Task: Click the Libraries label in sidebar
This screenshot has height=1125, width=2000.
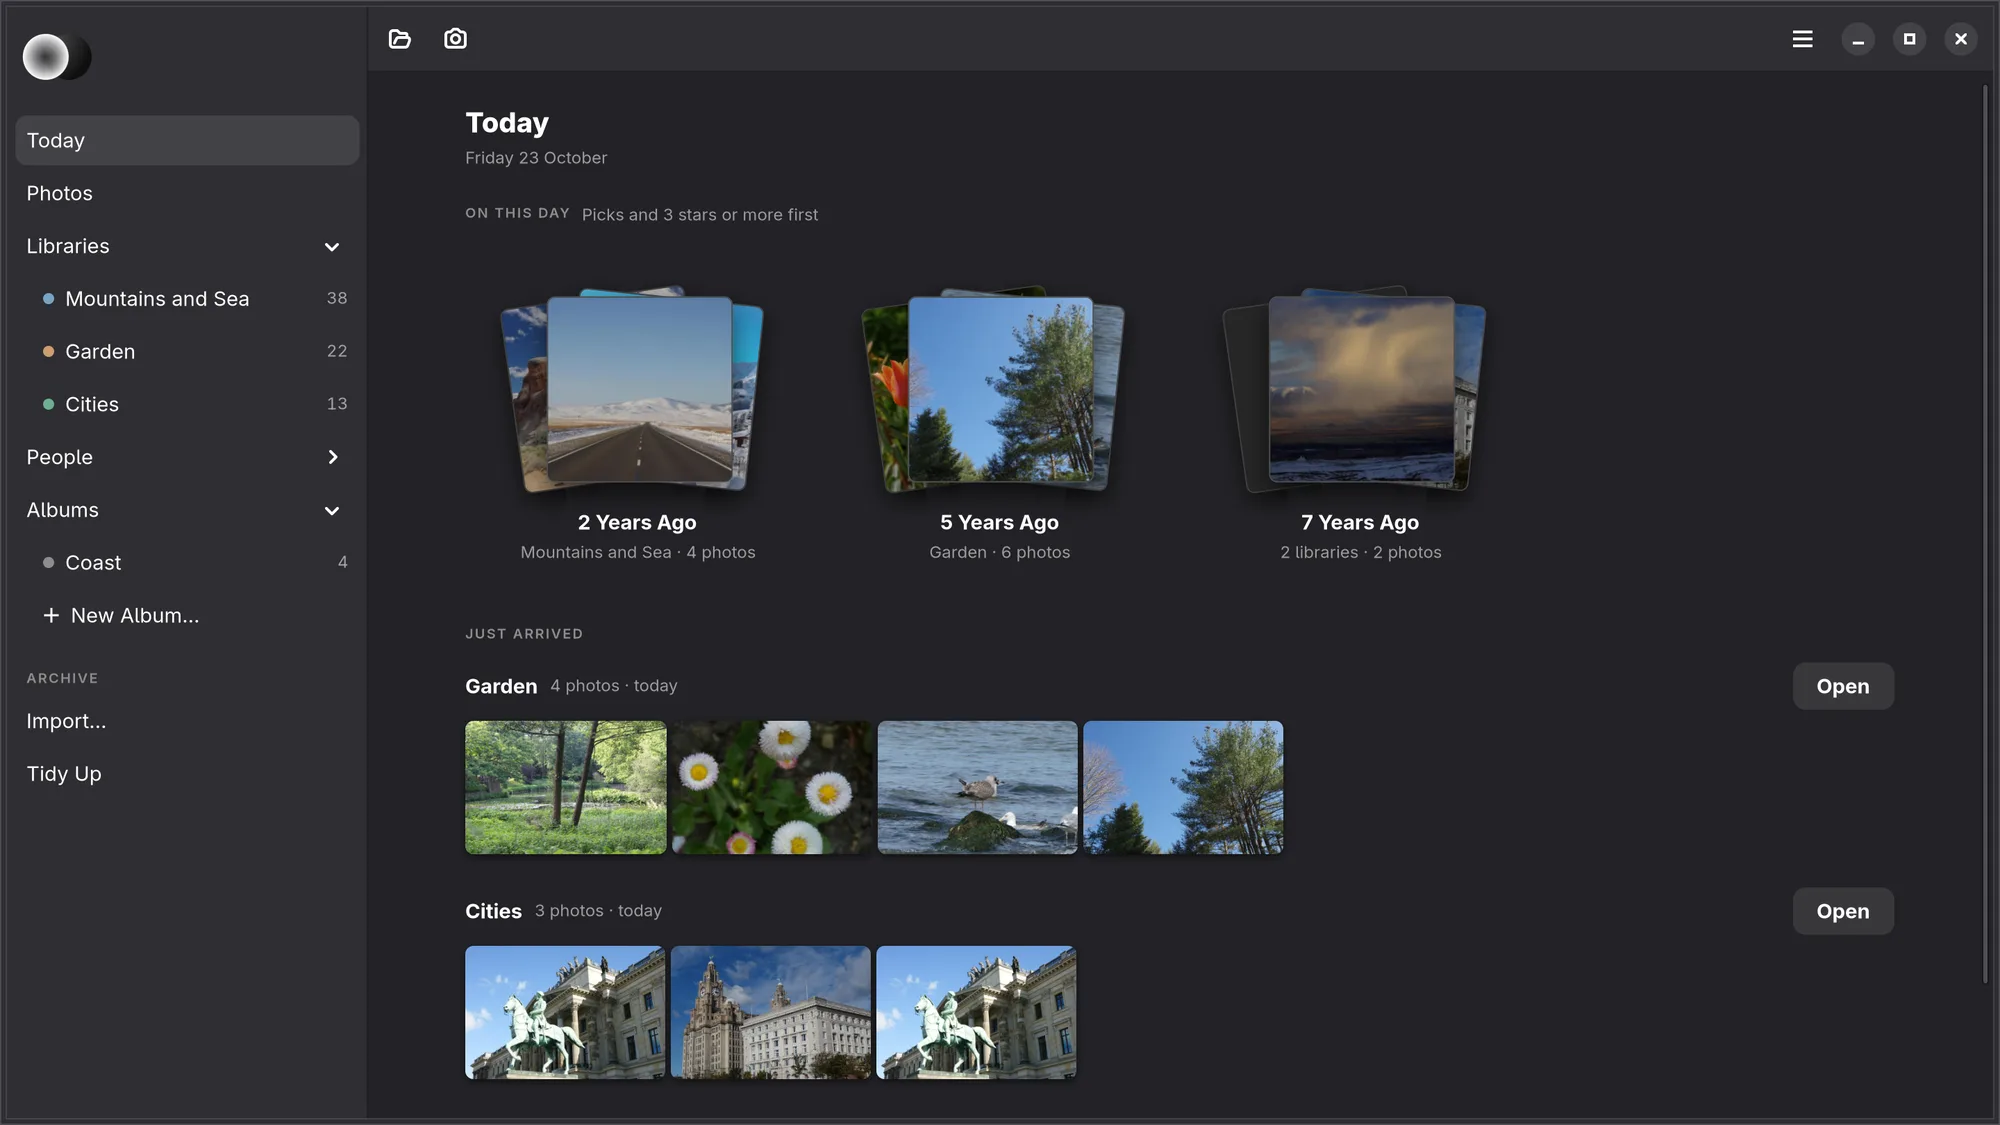Action: coord(68,246)
